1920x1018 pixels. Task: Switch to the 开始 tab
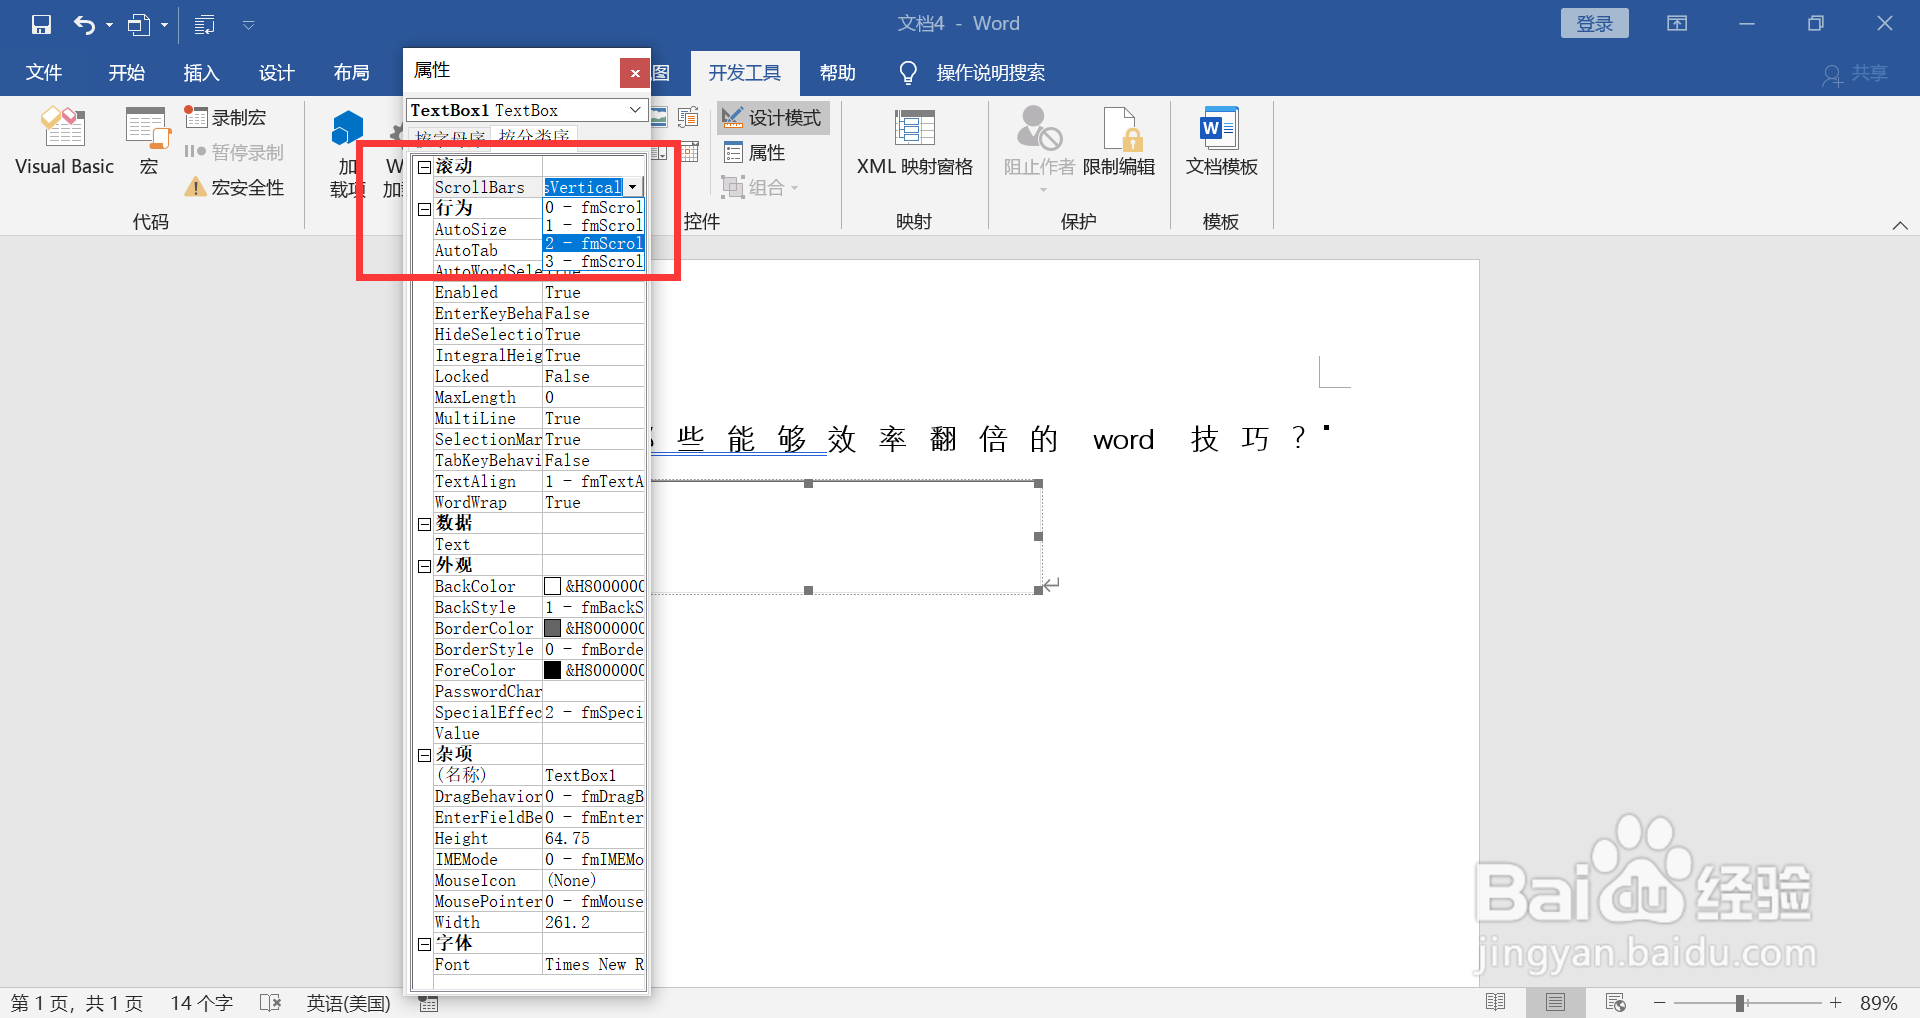coord(127,73)
